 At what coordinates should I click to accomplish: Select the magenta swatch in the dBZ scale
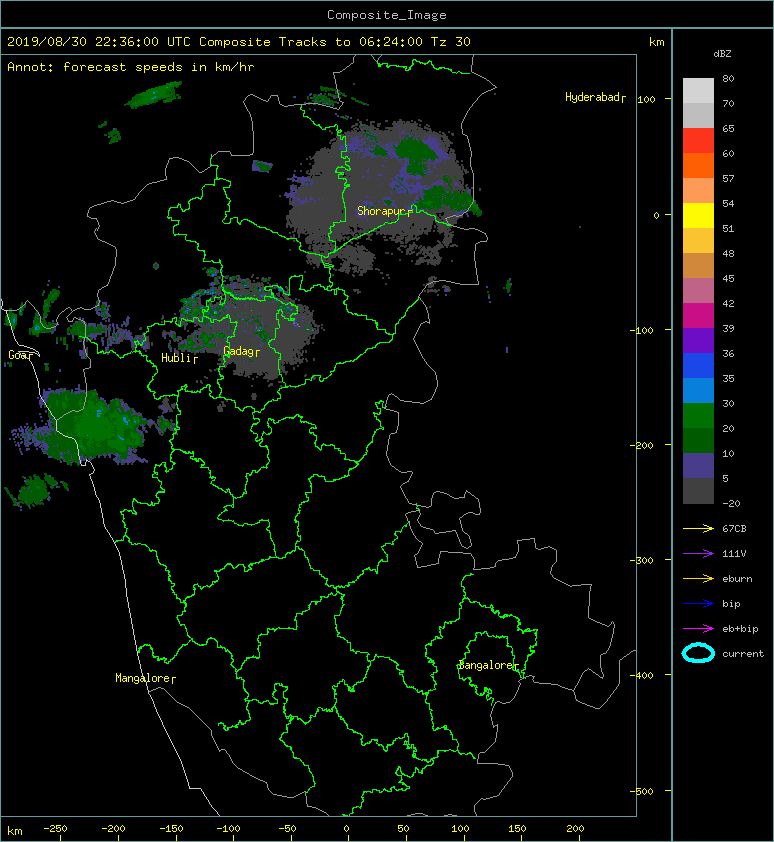(x=698, y=316)
